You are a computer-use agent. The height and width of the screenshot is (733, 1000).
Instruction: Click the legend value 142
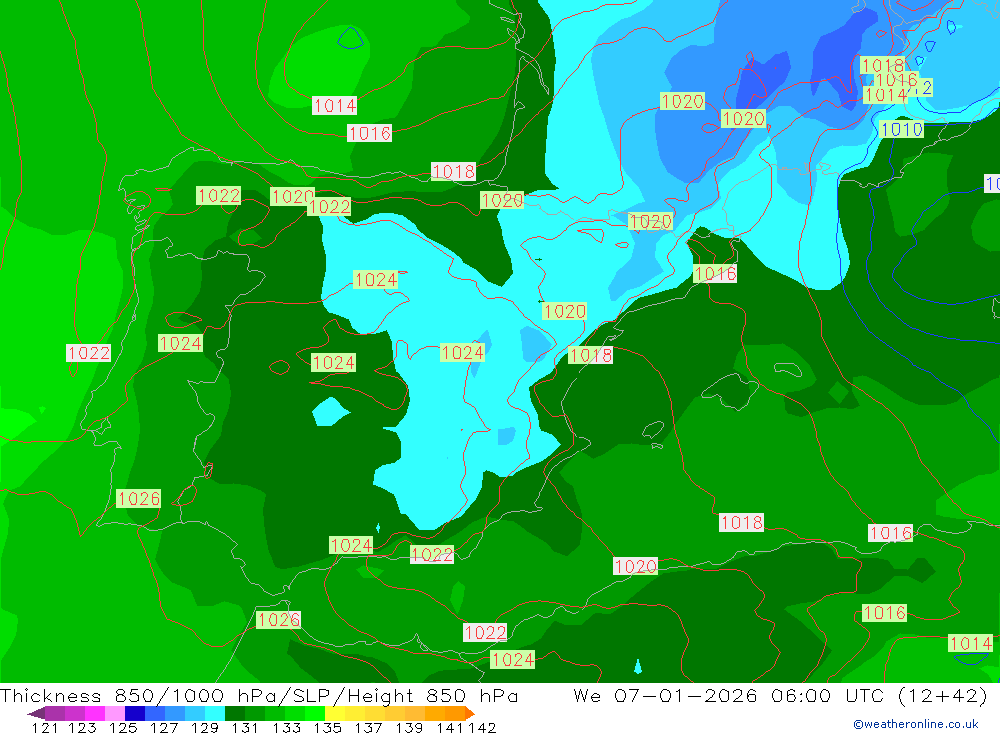pos(482,727)
